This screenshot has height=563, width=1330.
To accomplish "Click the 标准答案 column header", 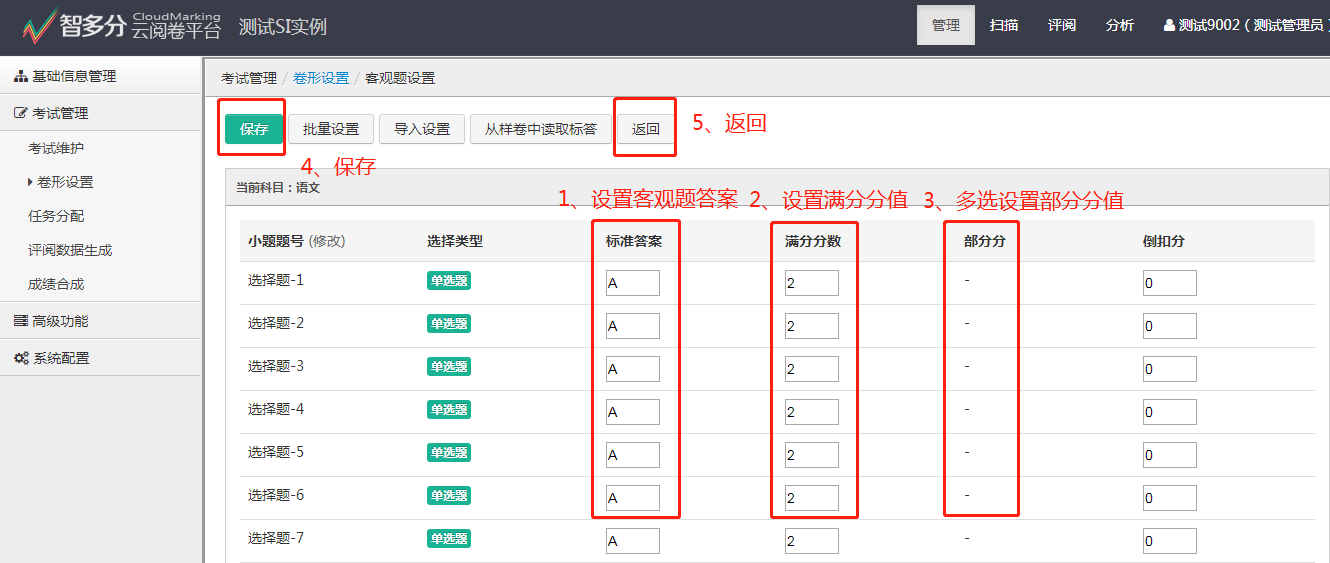I will pos(634,241).
